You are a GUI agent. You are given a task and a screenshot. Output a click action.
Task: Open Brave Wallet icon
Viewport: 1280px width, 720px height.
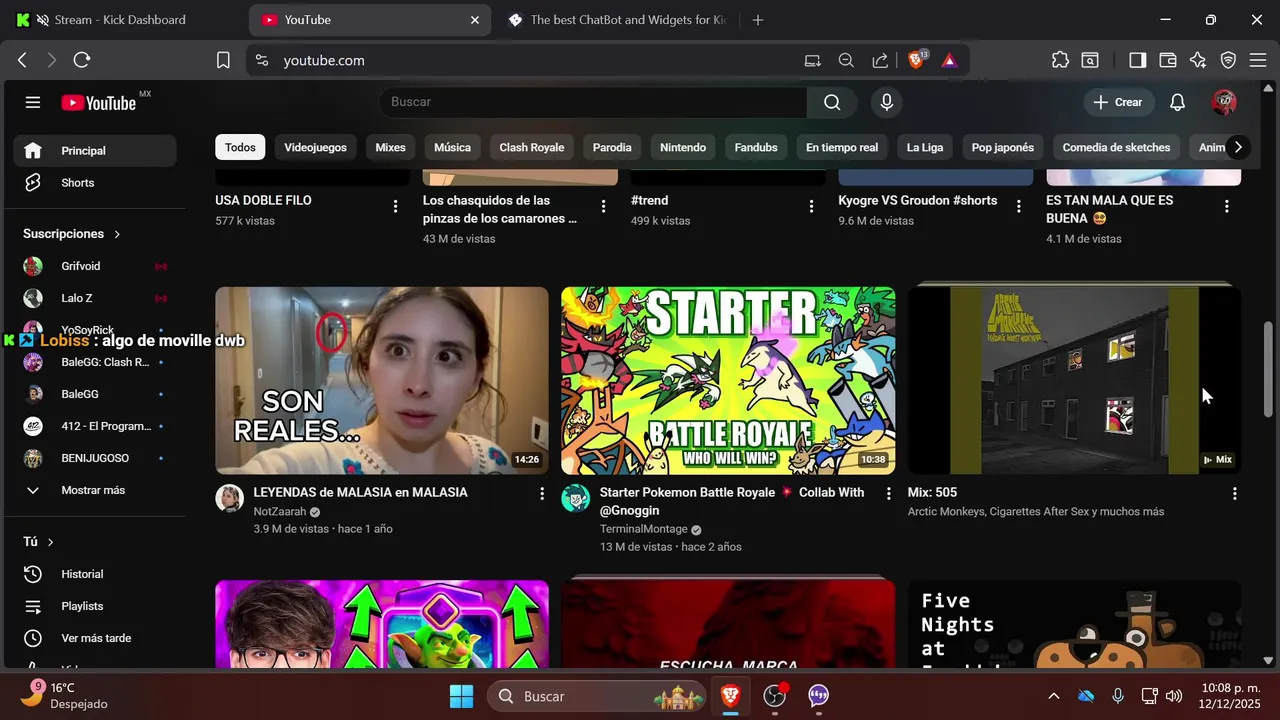(1167, 60)
